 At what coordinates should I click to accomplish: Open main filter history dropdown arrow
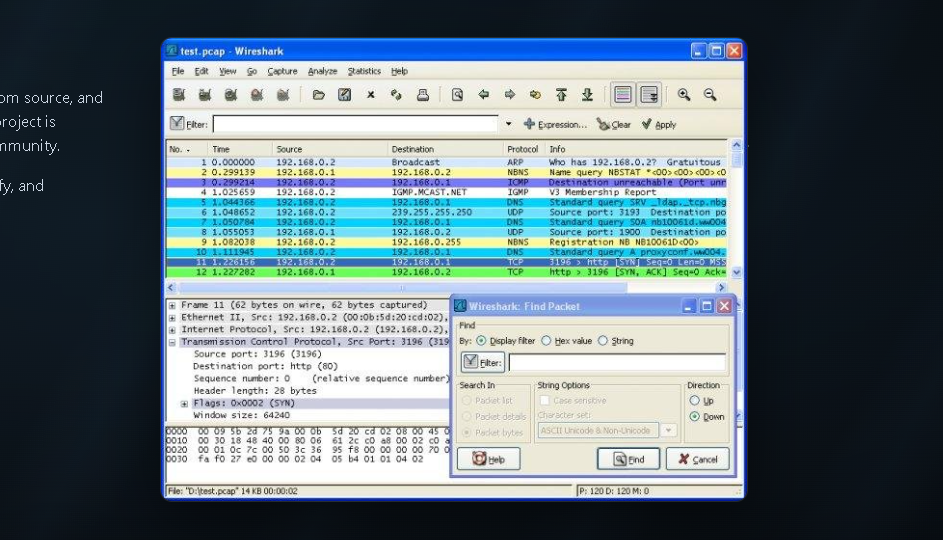tap(508, 124)
